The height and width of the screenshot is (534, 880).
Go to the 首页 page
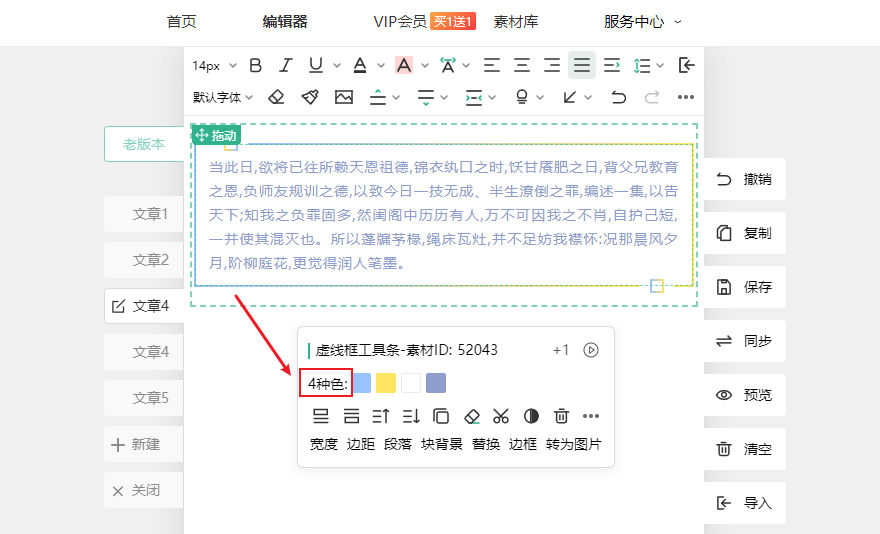point(181,22)
